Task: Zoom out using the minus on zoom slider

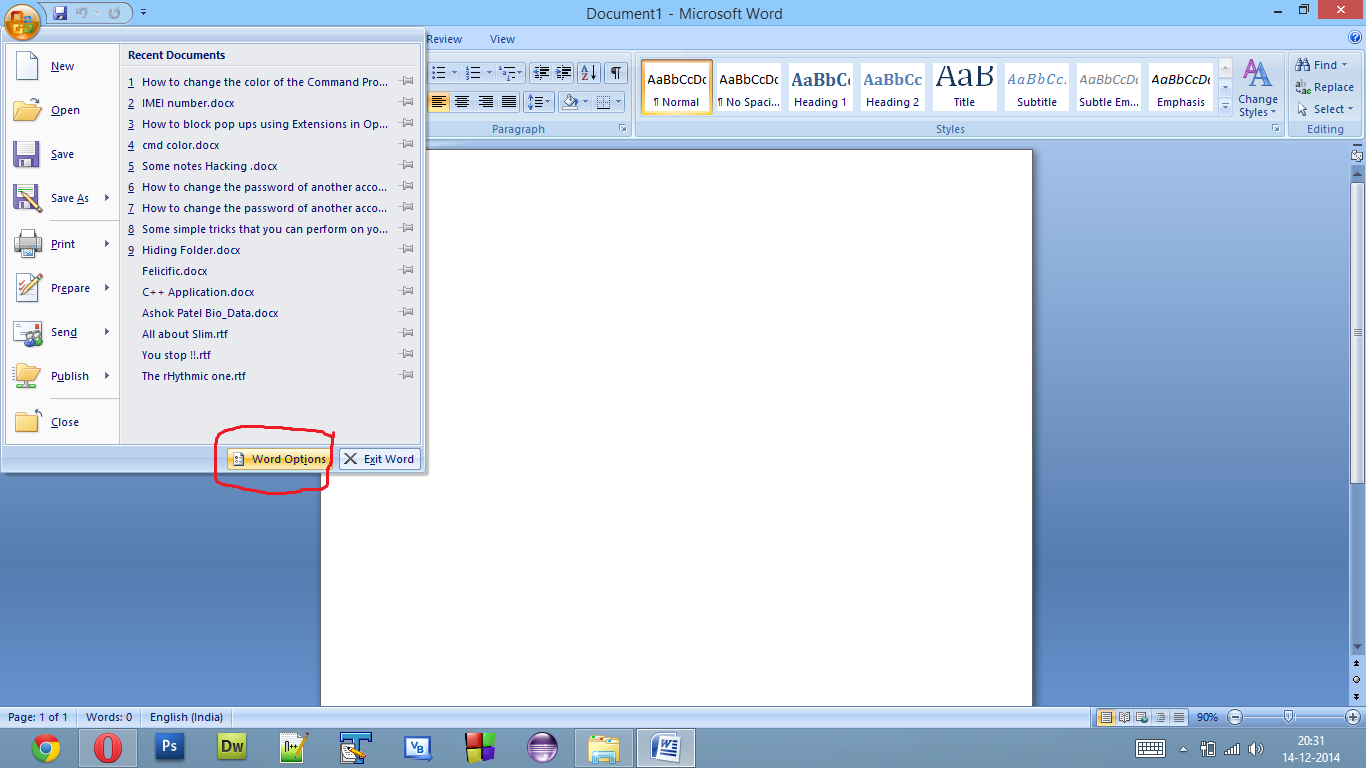Action: click(1235, 717)
